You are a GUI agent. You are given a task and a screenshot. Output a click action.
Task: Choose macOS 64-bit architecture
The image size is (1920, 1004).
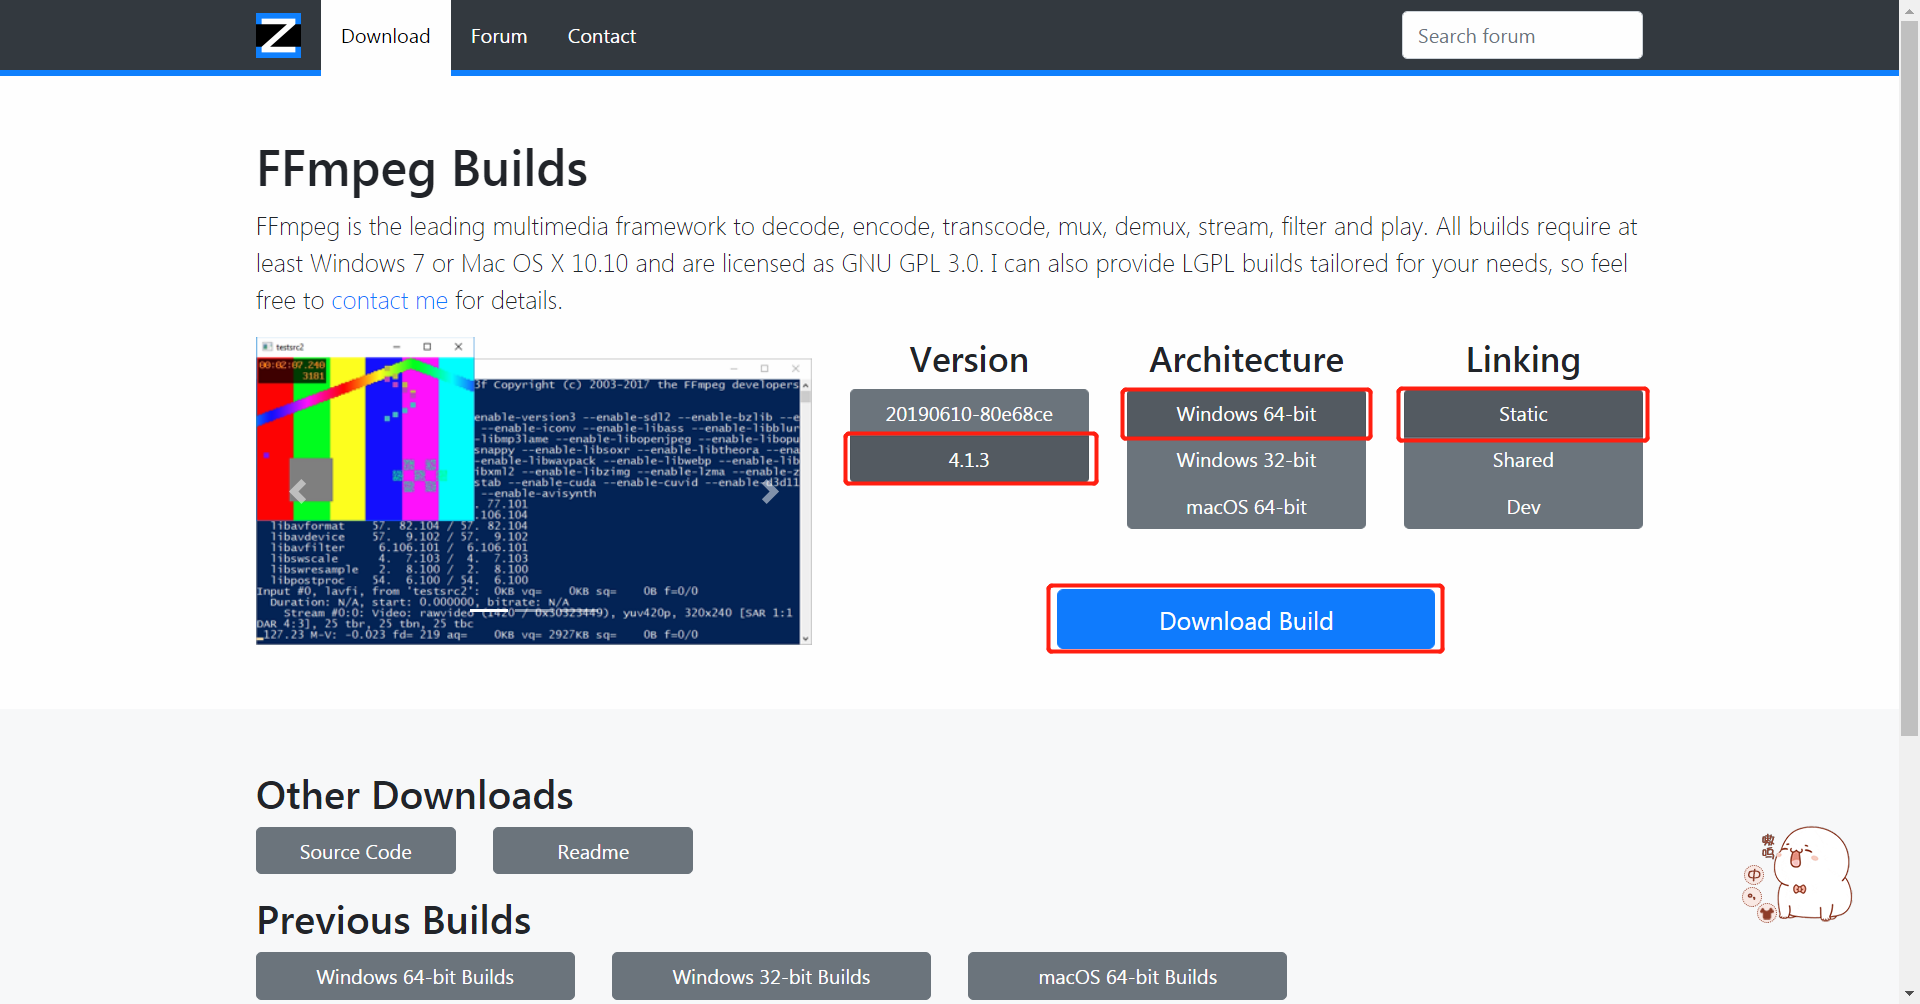click(x=1246, y=506)
